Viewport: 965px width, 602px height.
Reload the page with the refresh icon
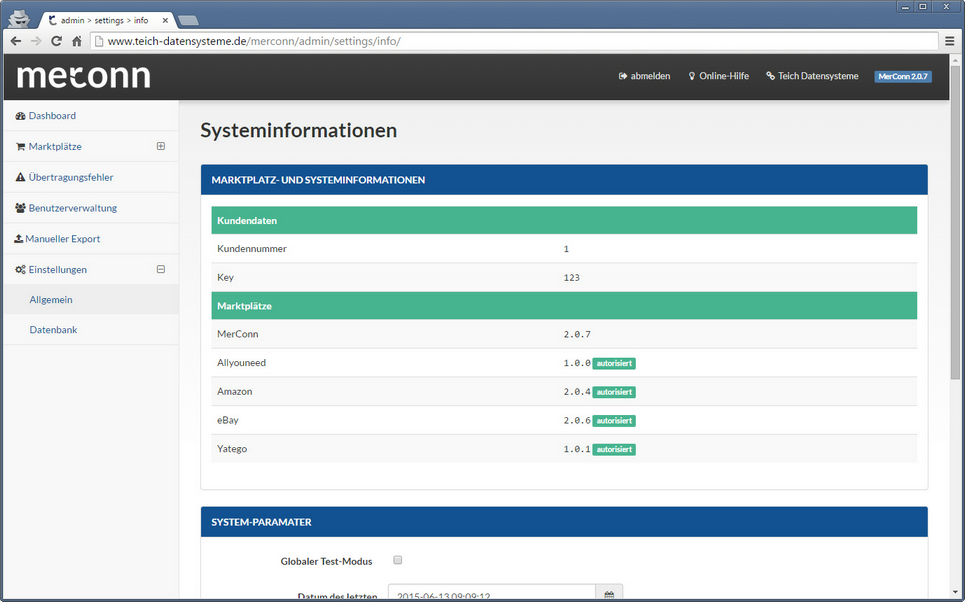[x=57, y=41]
